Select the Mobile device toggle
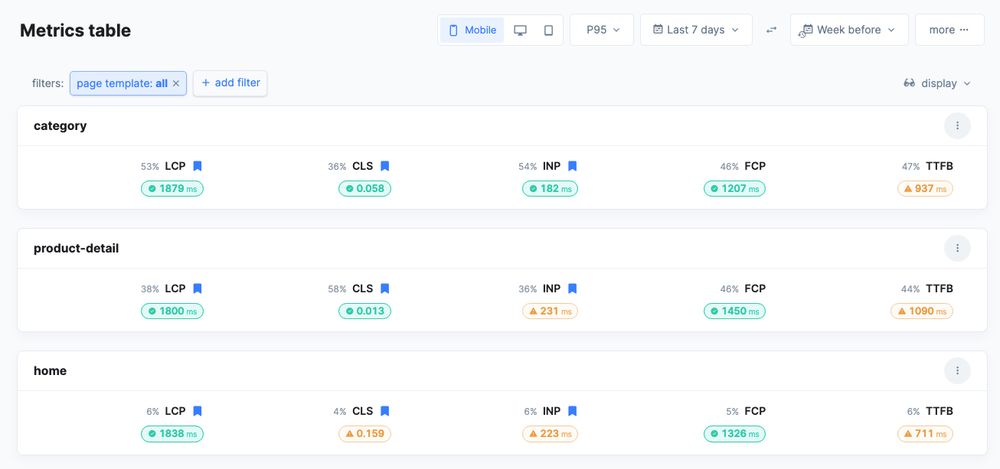The width and height of the screenshot is (1000, 469). coord(472,30)
